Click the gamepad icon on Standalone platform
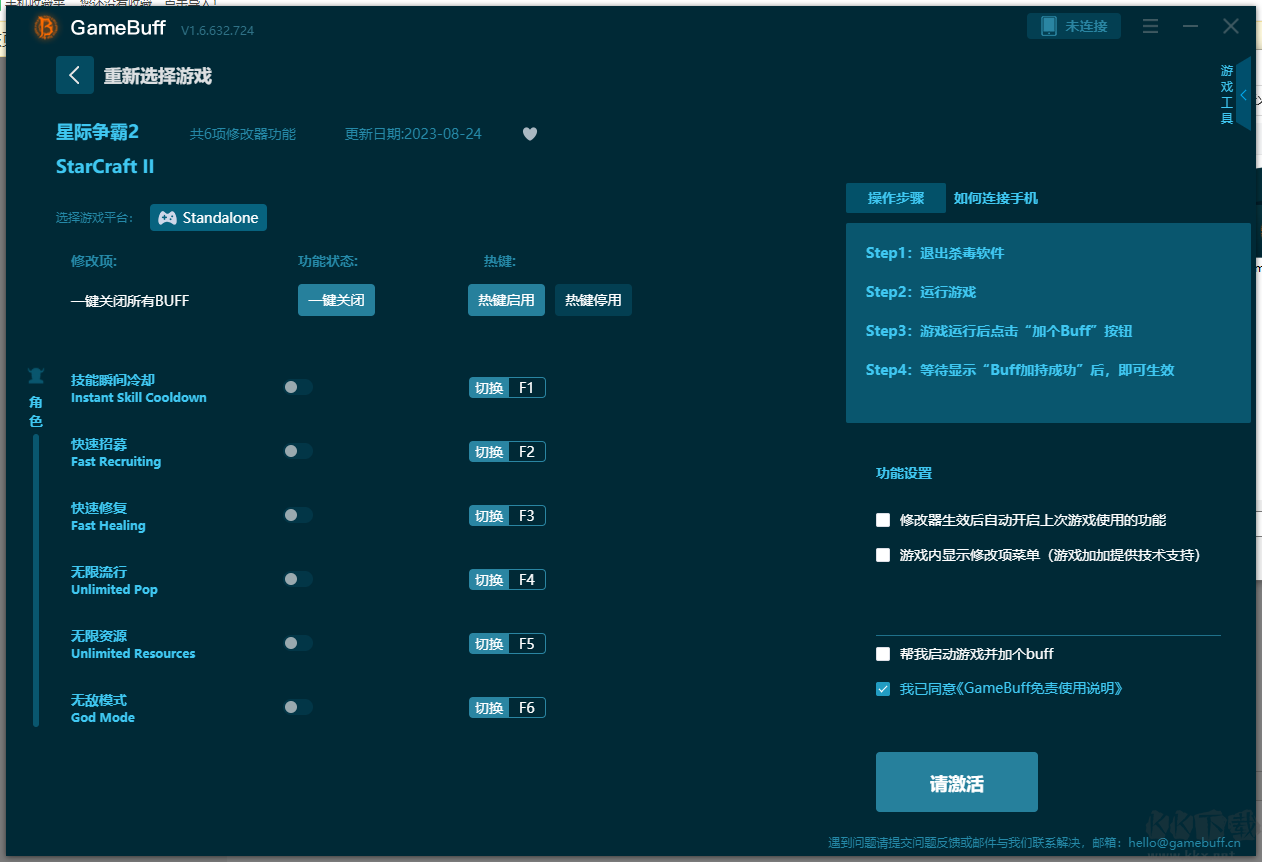This screenshot has width=1262, height=862. pos(167,218)
